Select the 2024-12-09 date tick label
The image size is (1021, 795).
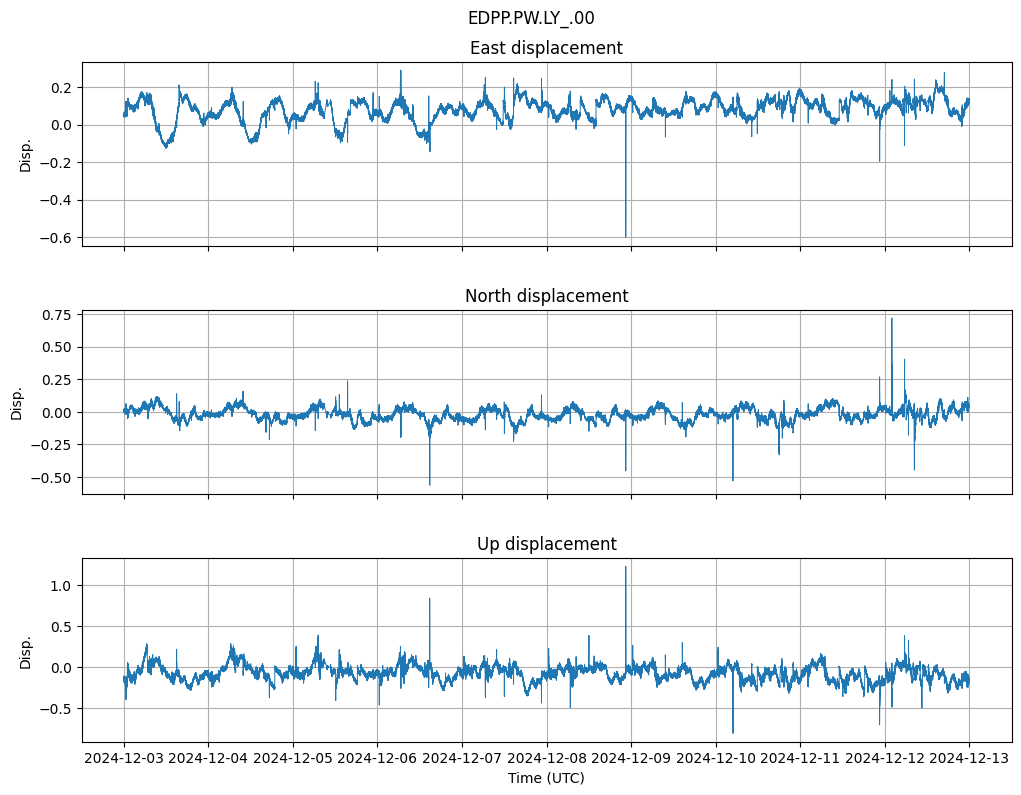point(631,759)
